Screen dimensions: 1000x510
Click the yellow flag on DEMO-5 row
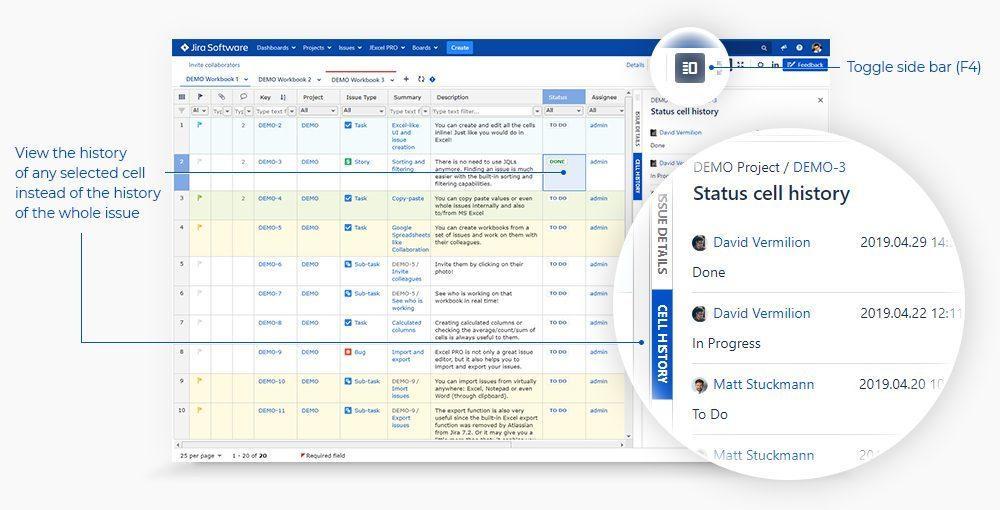[x=200, y=228]
